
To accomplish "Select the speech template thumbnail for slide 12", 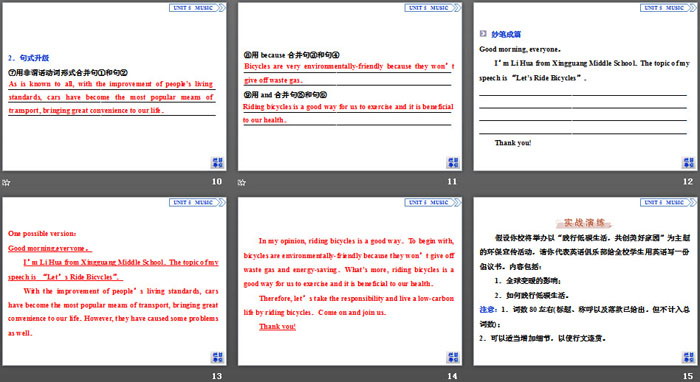I will click(586, 87).
